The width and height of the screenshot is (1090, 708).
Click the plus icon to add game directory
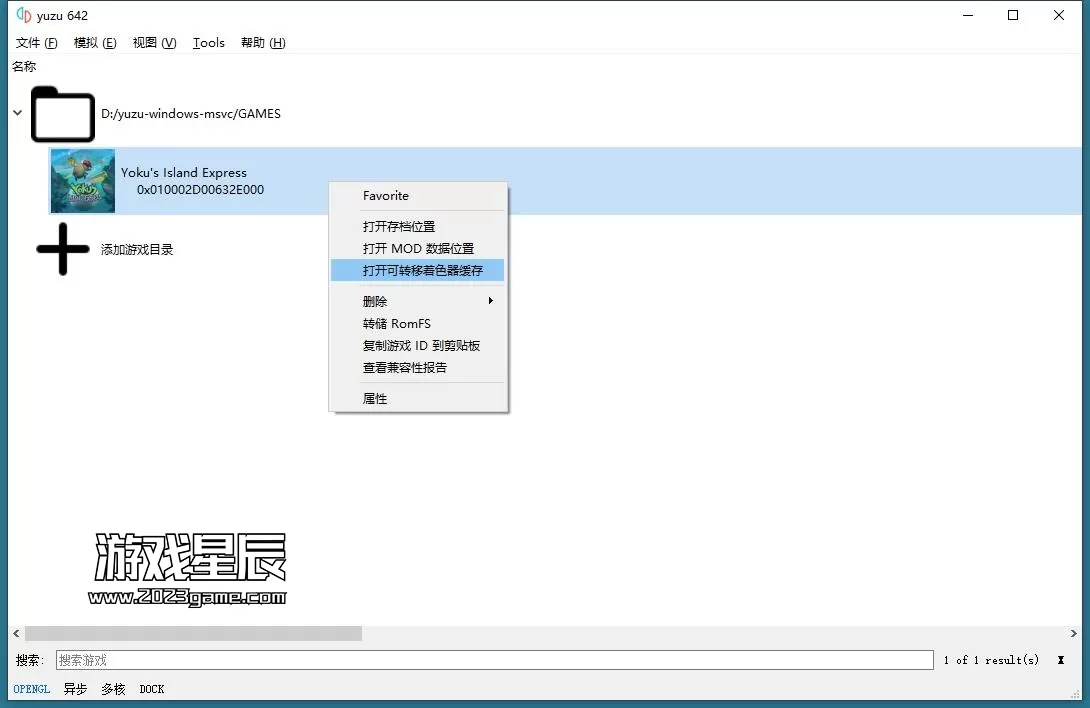point(62,249)
